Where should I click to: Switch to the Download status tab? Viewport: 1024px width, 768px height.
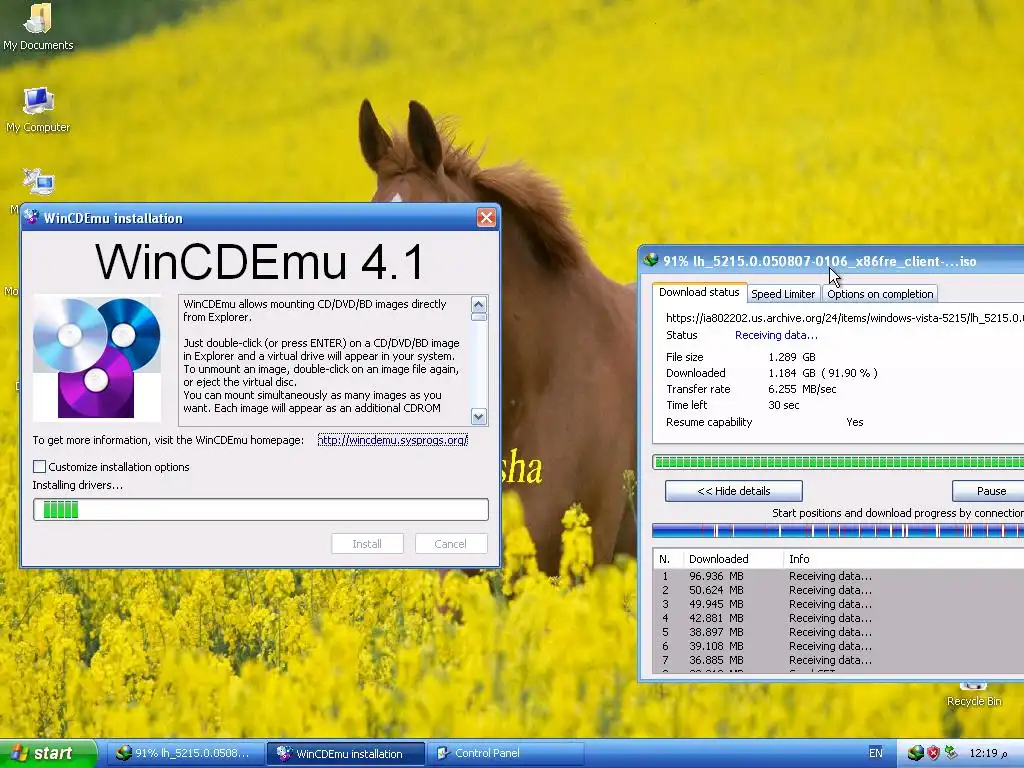point(699,292)
